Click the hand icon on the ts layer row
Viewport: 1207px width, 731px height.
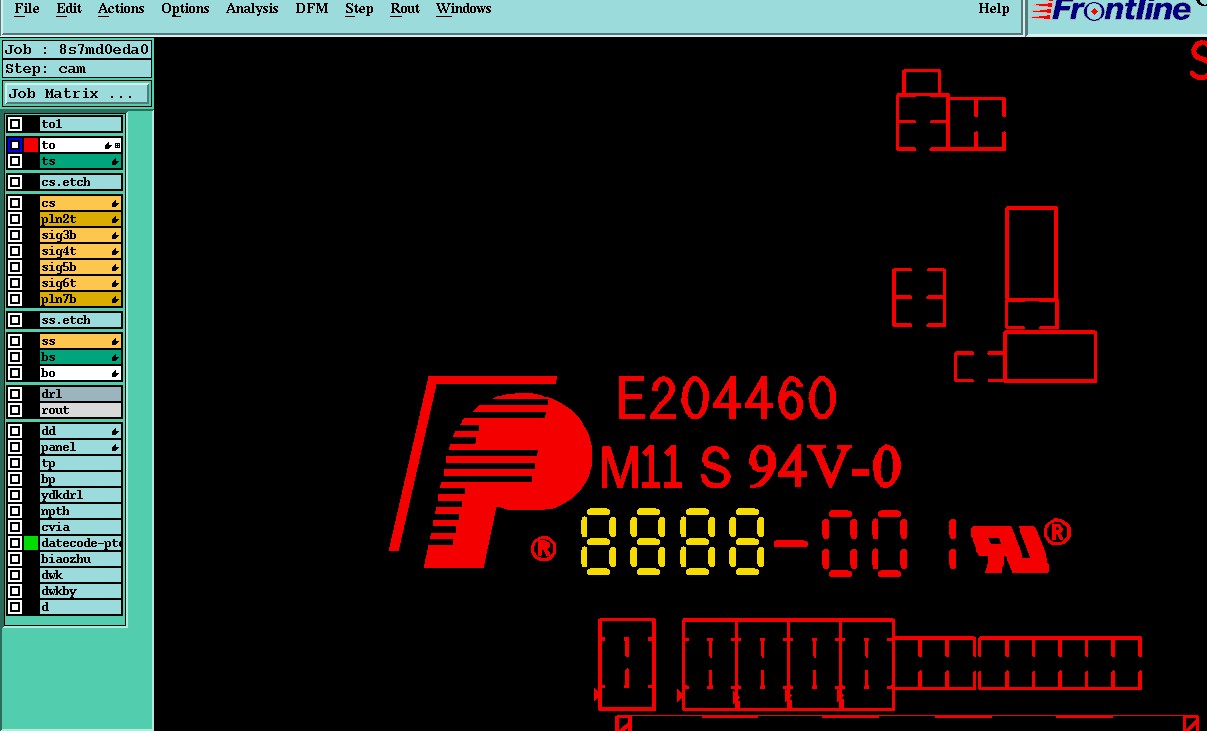pos(115,162)
